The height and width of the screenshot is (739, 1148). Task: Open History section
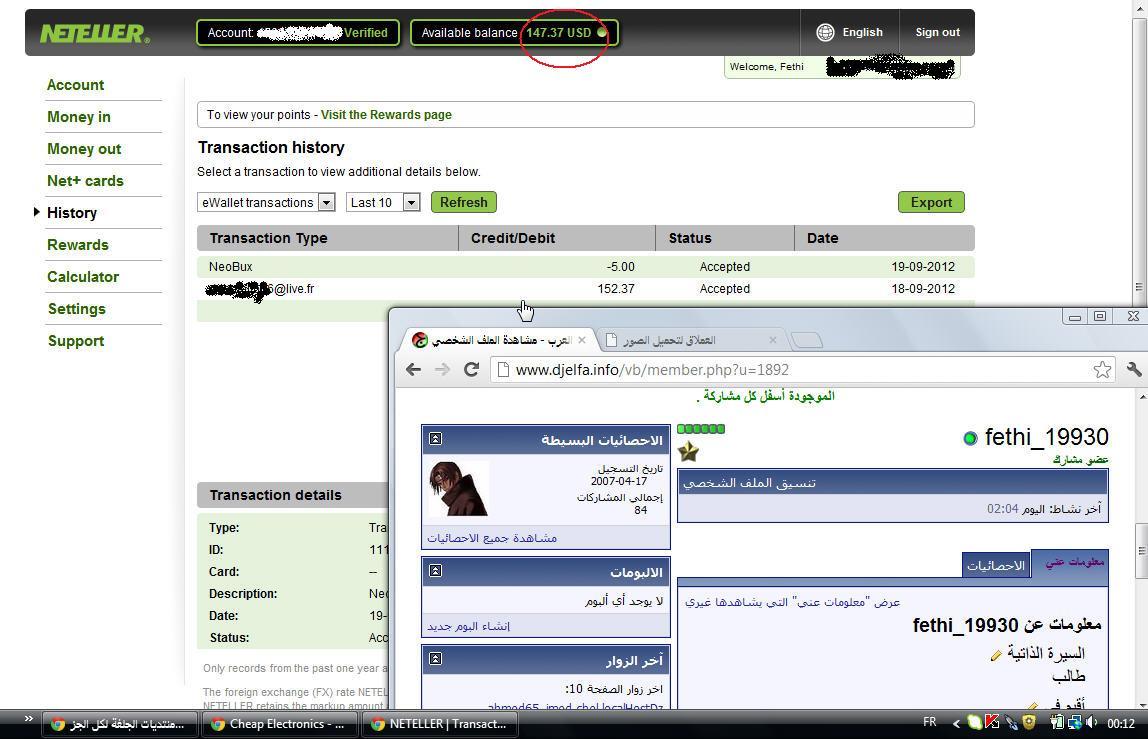(x=72, y=213)
